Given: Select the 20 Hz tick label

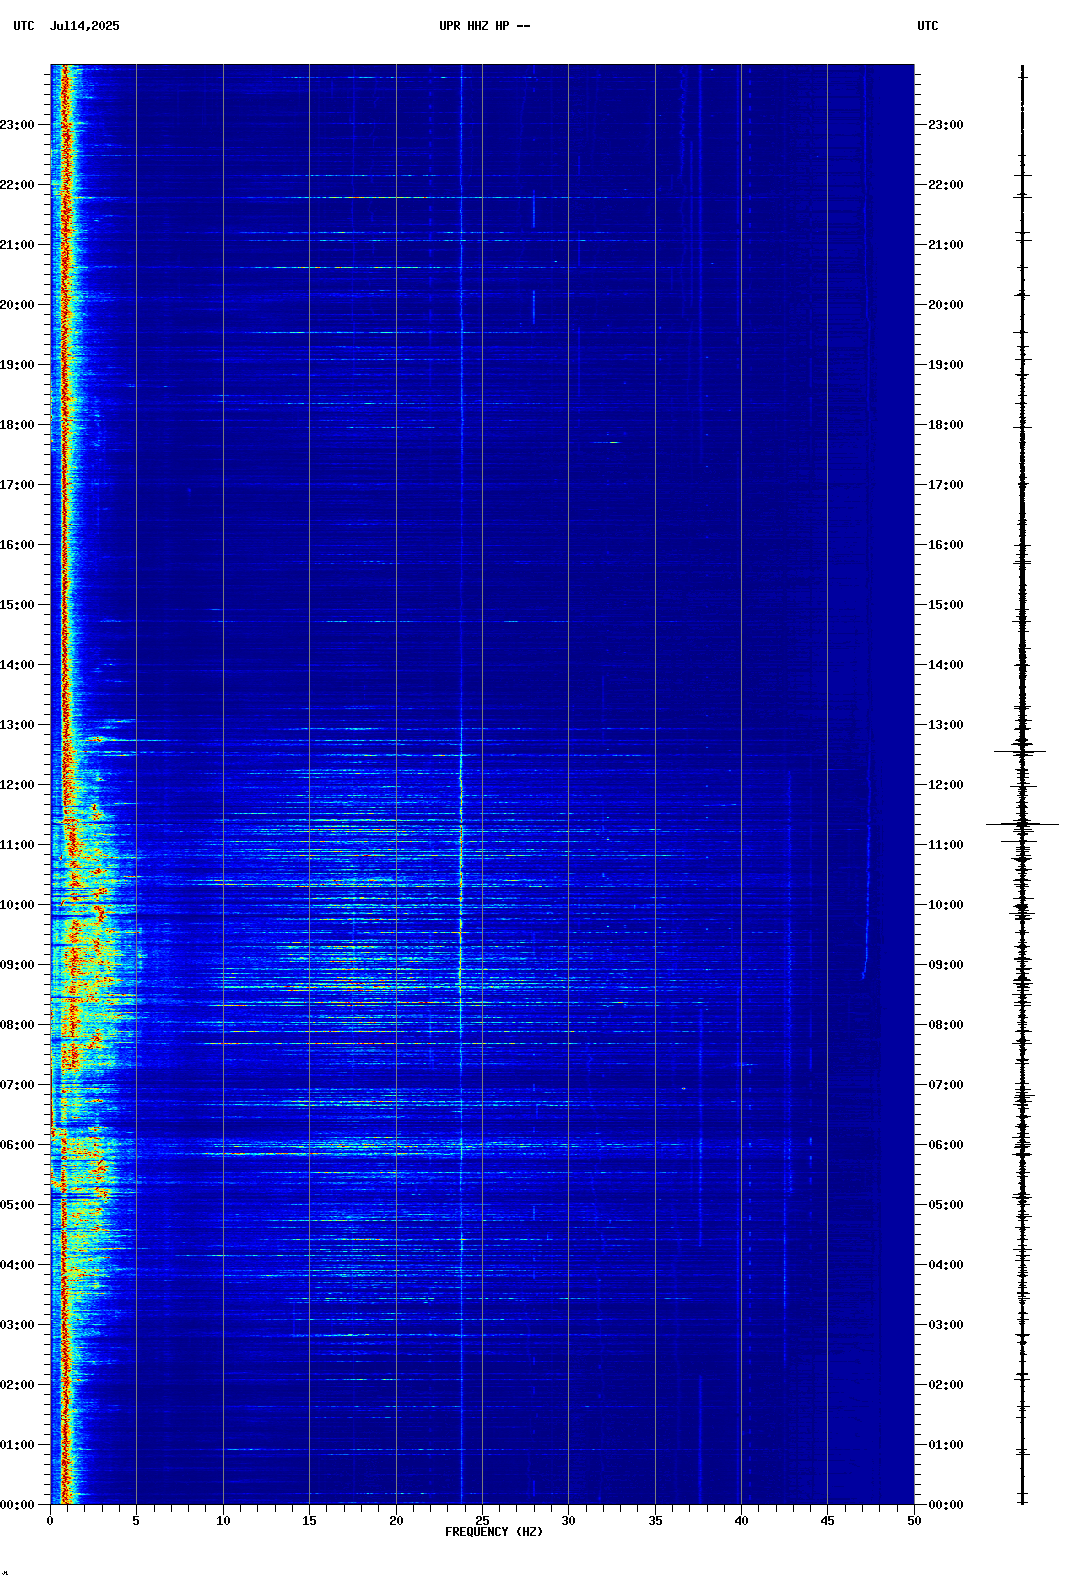Looking at the screenshot, I should [396, 1521].
